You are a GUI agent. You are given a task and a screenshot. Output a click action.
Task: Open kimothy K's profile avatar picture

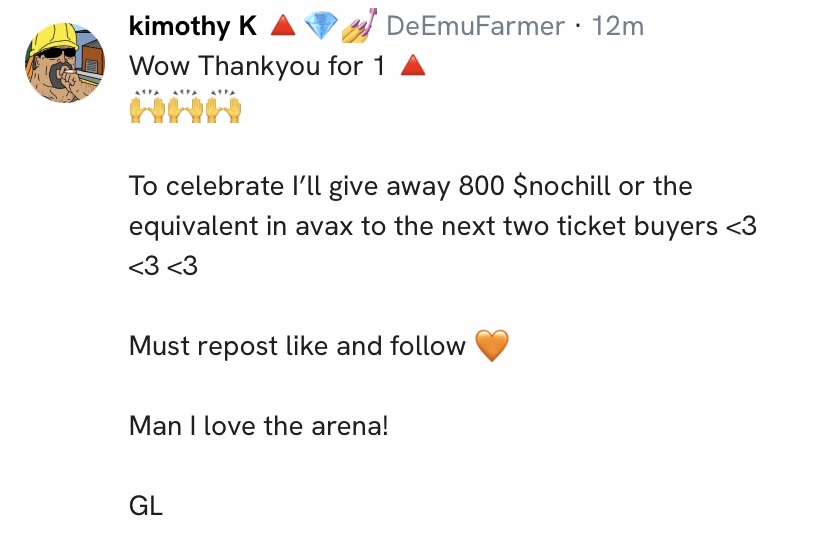tap(64, 61)
